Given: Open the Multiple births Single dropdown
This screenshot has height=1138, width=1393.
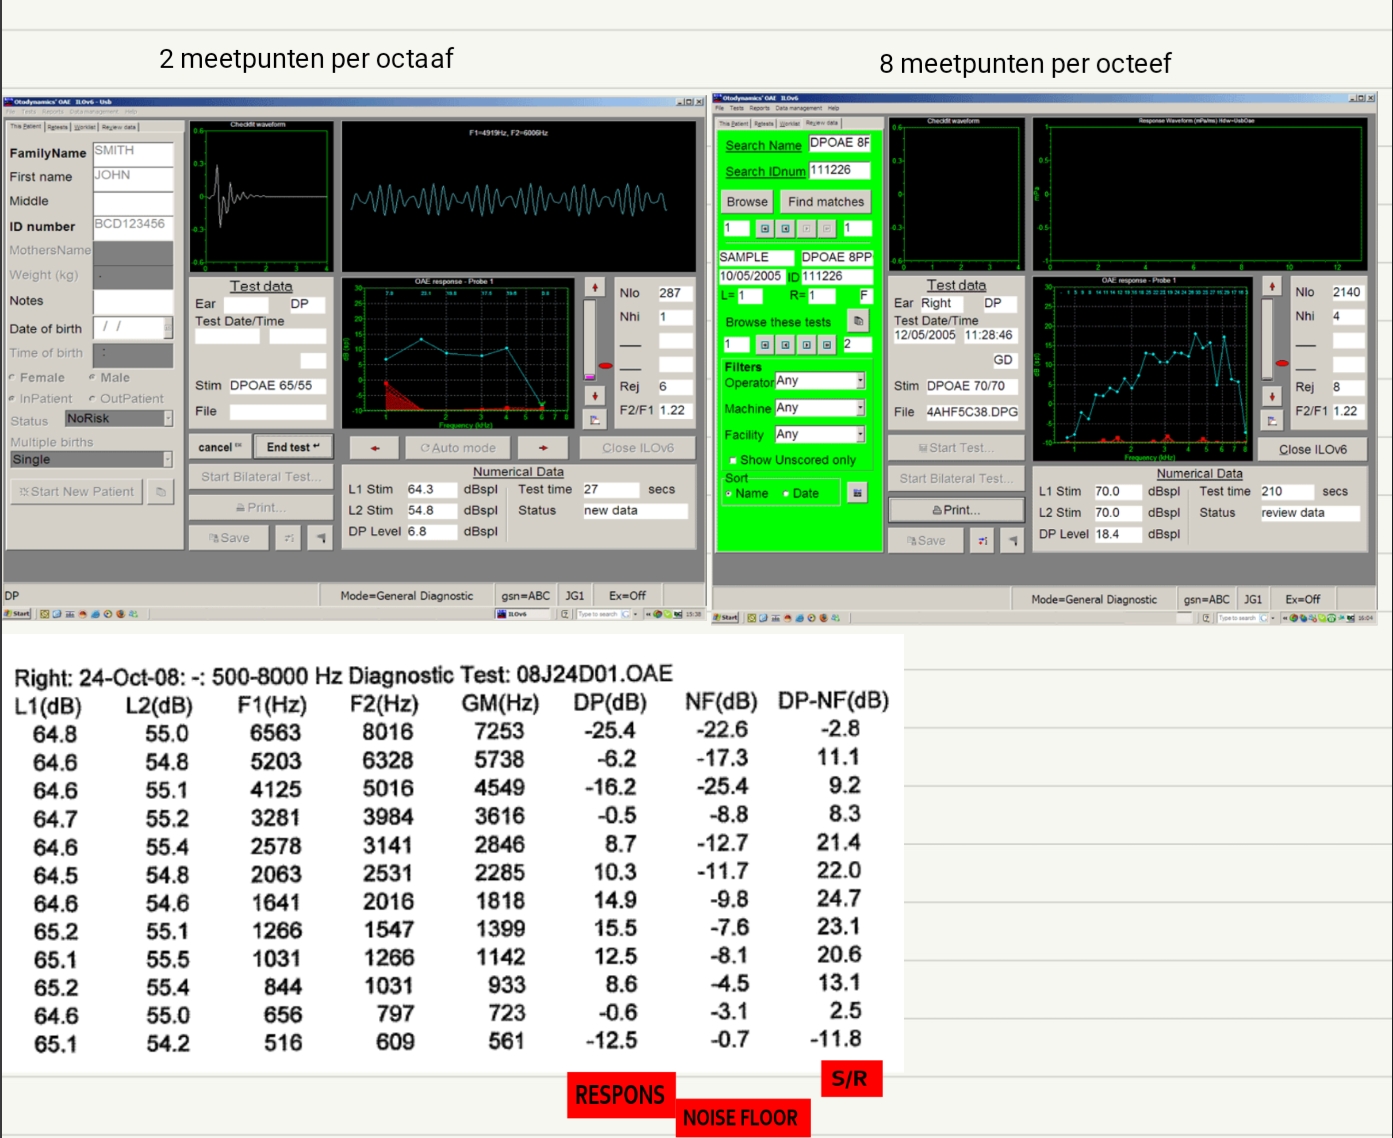Looking at the screenshot, I should (x=168, y=460).
